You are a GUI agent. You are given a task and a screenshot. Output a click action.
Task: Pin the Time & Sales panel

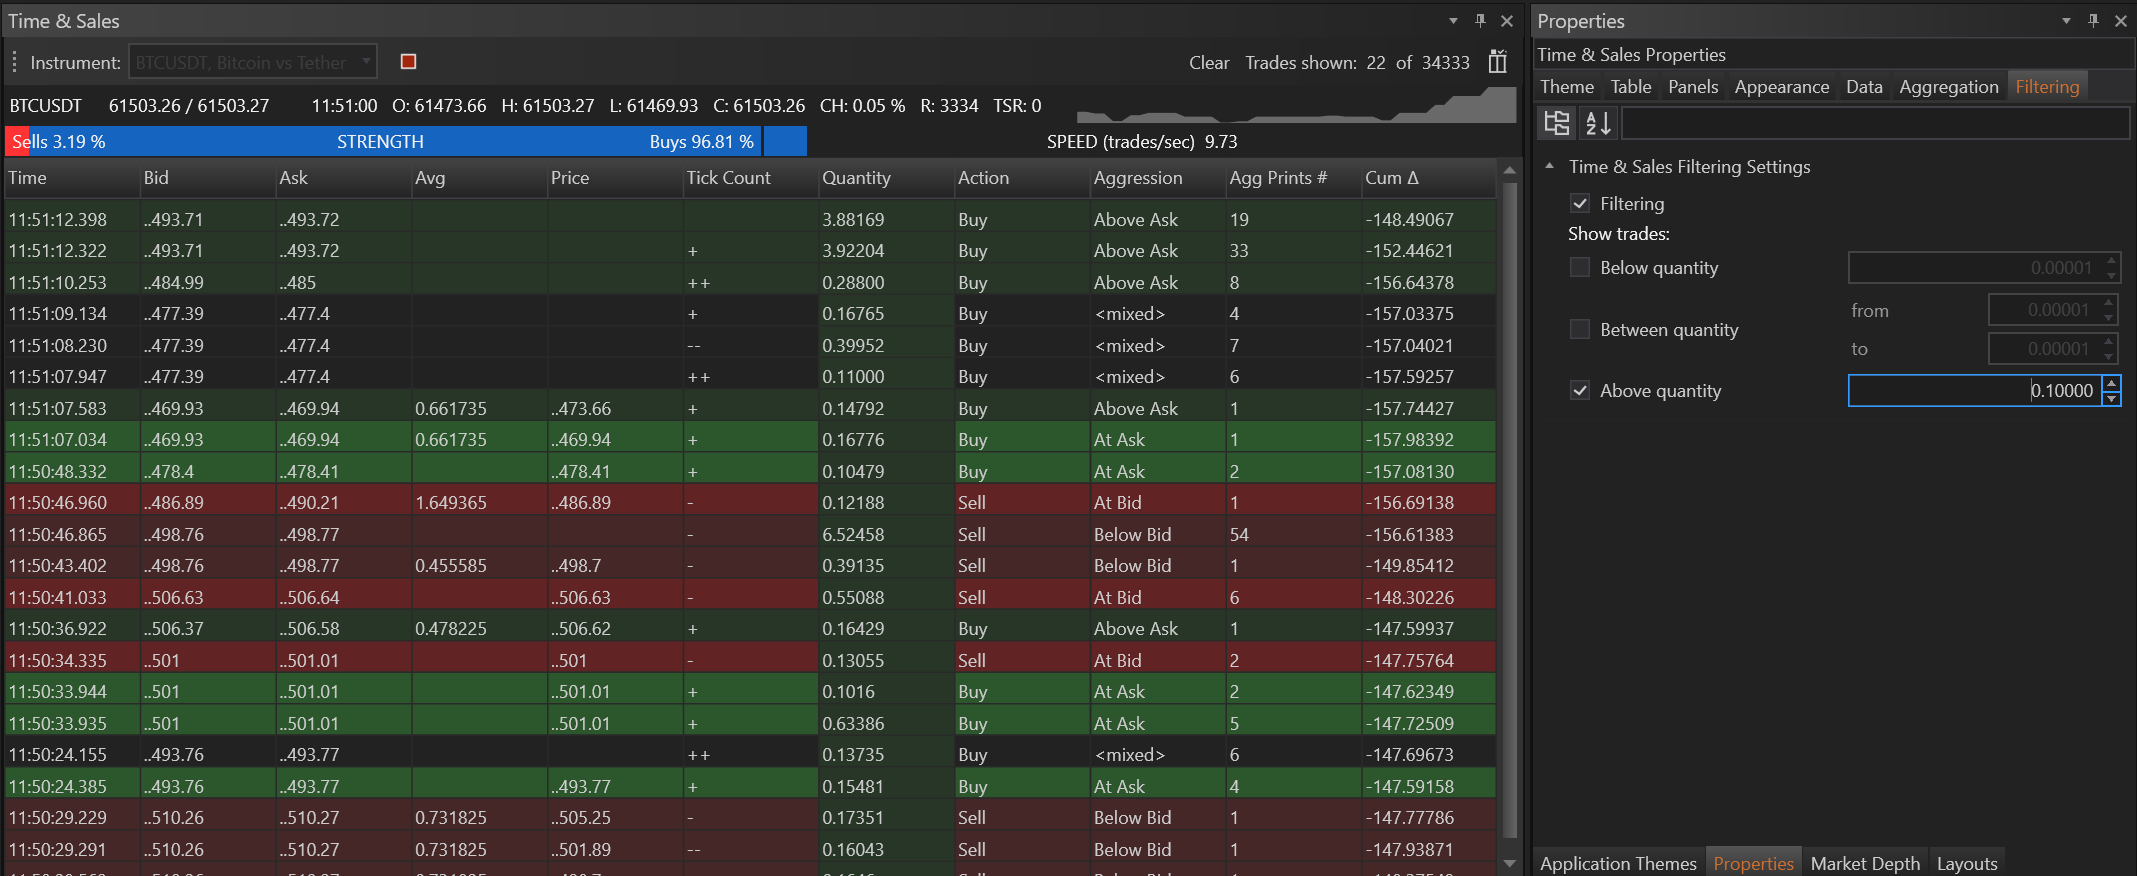pyautogui.click(x=1480, y=21)
